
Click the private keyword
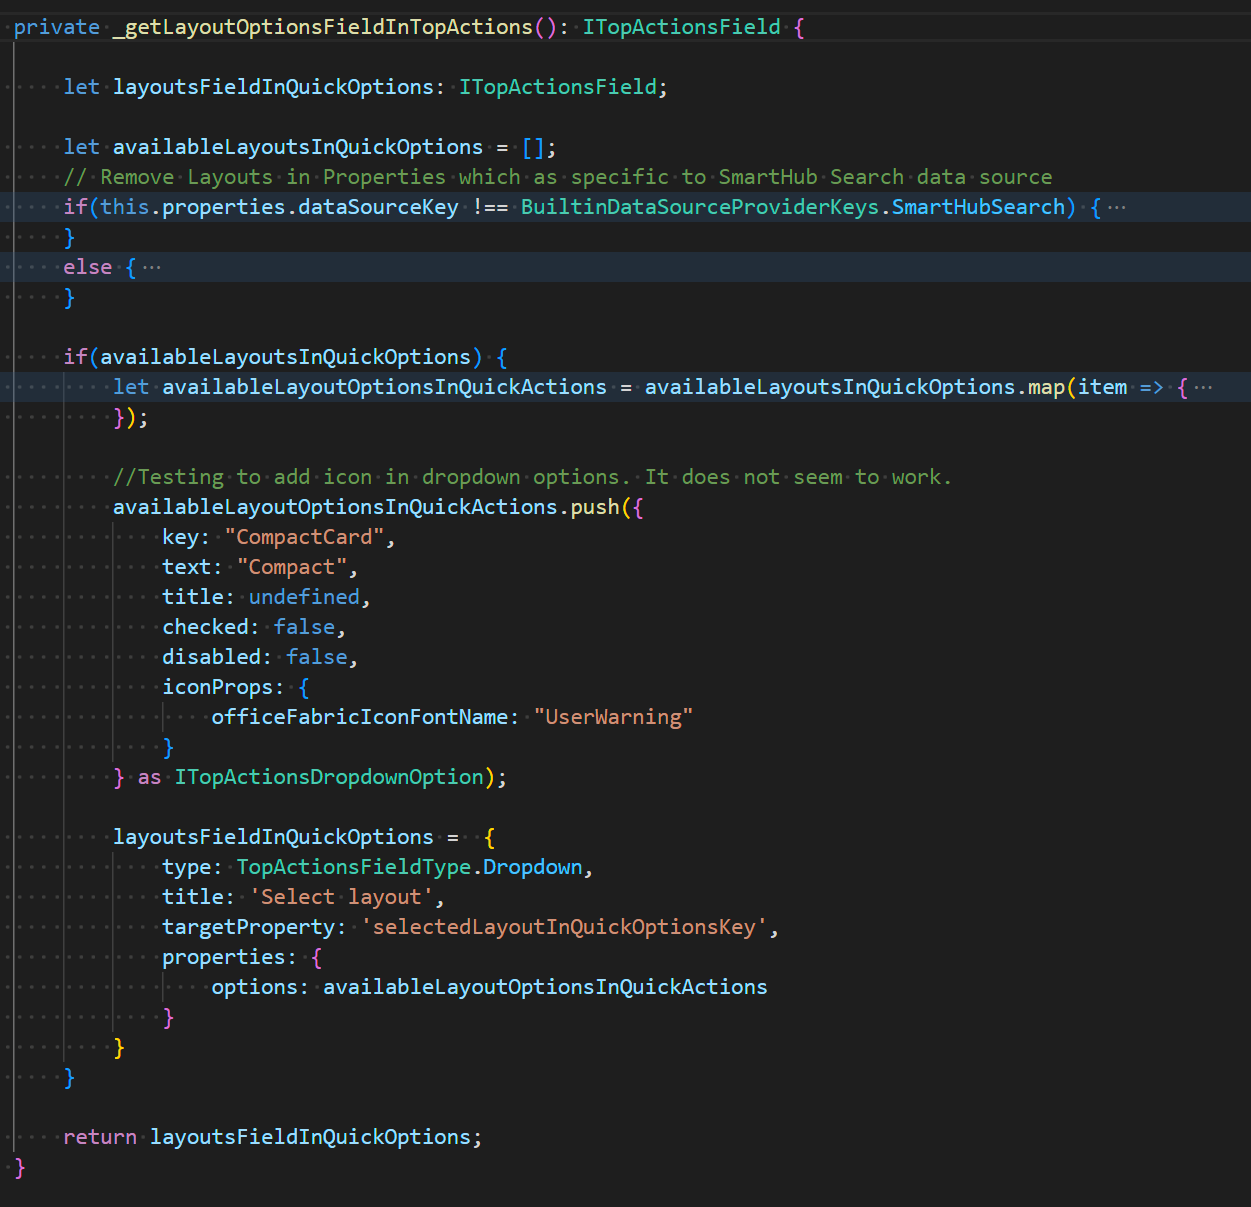57,27
